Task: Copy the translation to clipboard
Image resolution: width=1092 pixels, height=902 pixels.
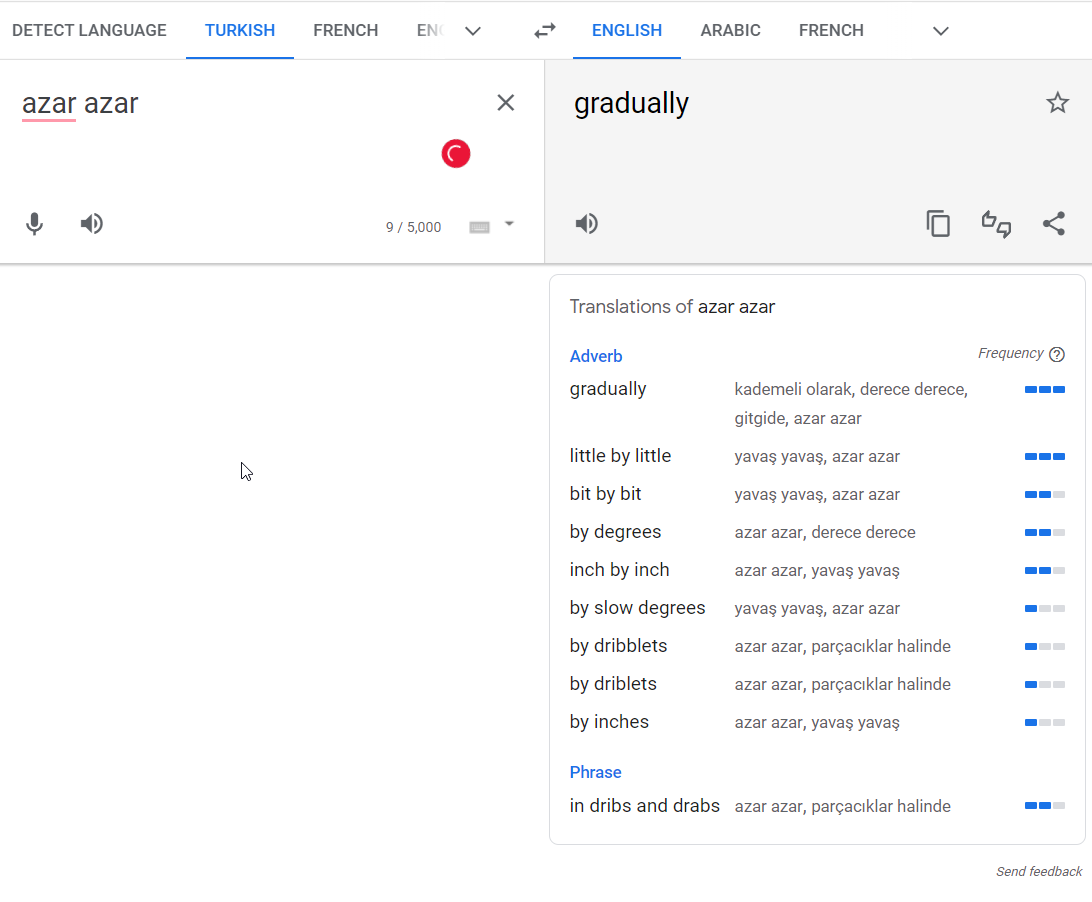Action: [x=938, y=224]
